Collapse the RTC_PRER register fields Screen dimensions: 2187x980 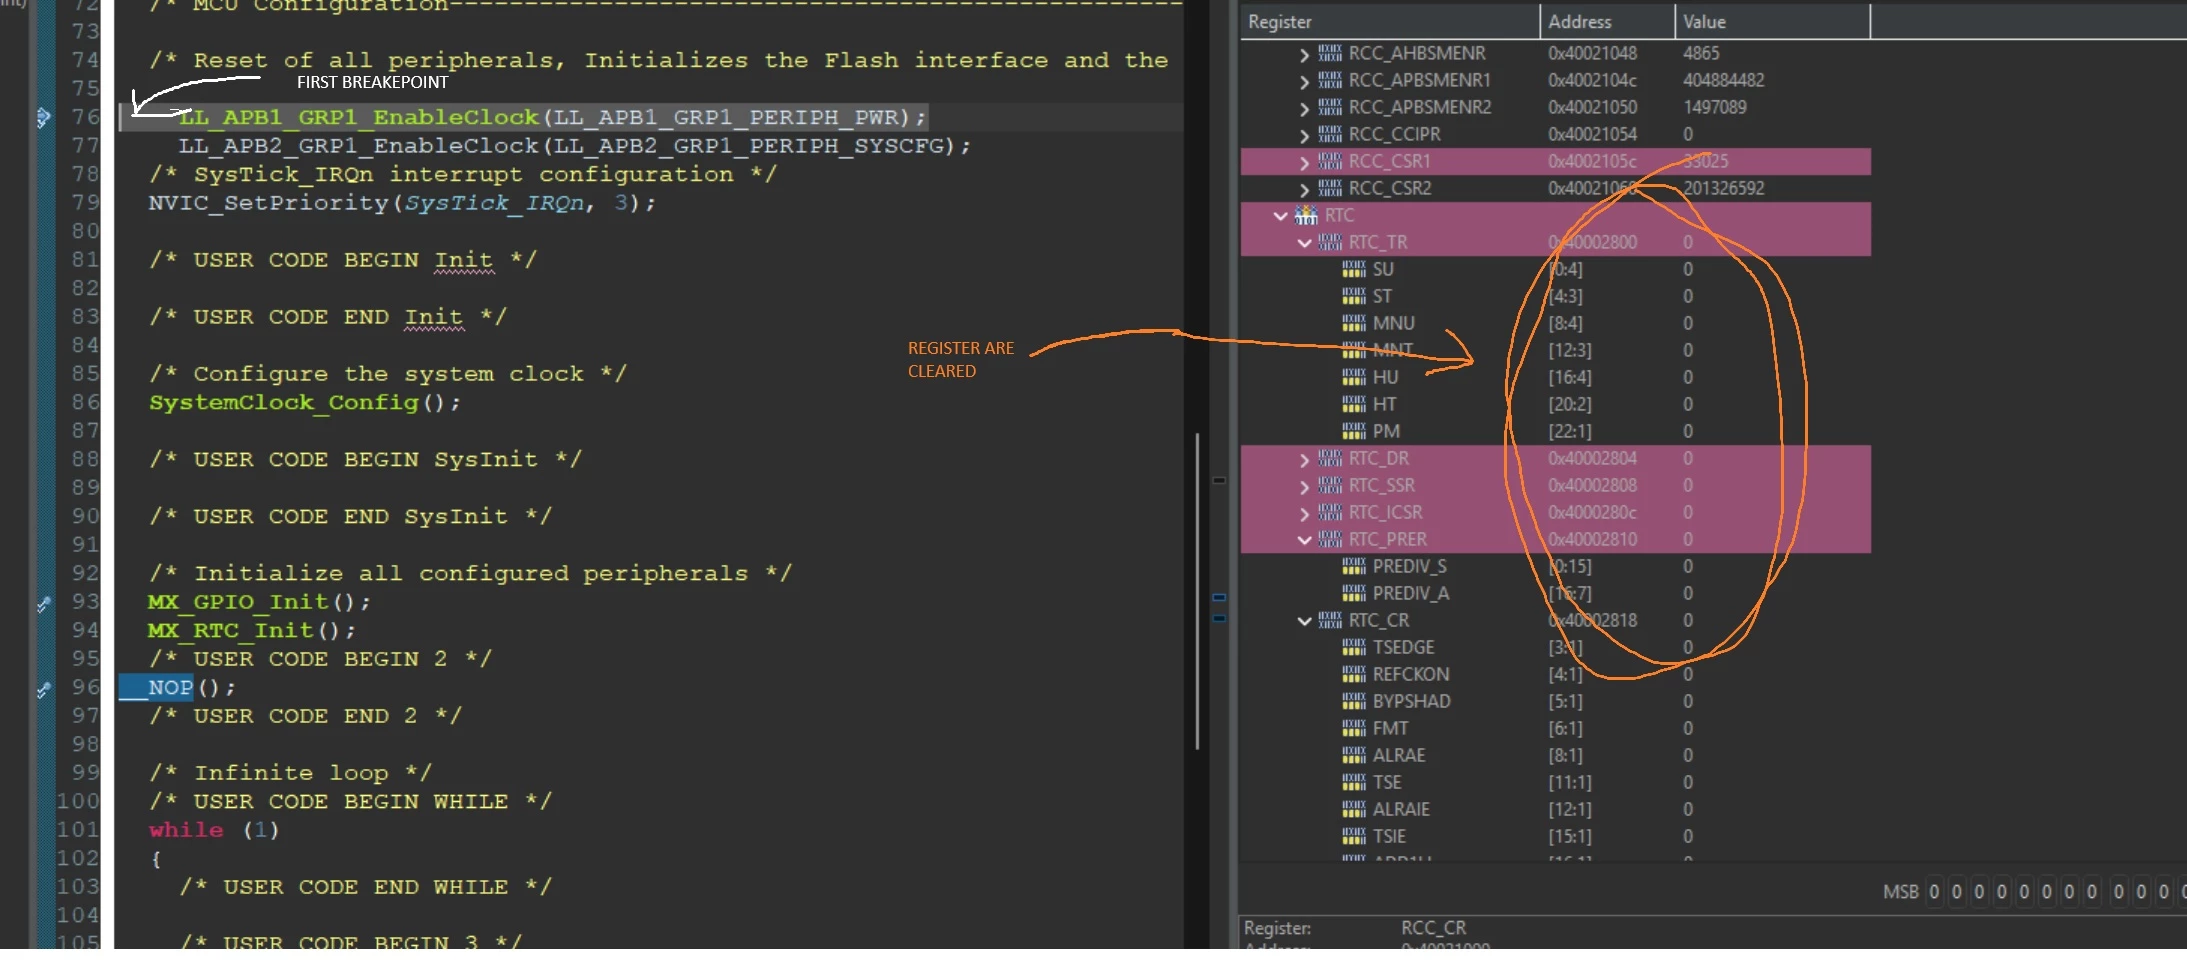(x=1304, y=539)
